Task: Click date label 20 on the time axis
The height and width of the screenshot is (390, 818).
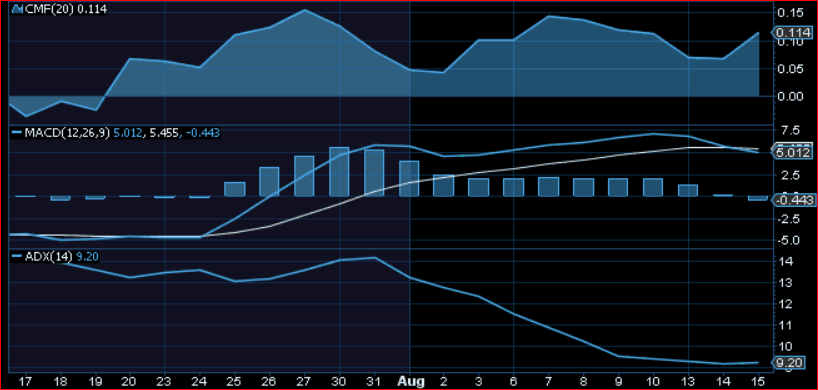Action: pos(130,382)
